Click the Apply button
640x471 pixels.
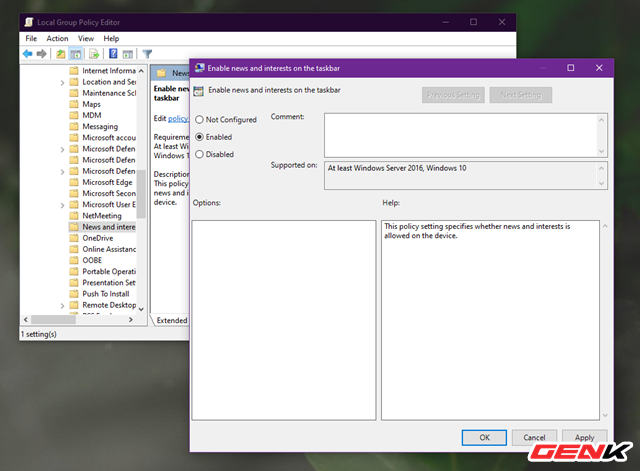click(x=584, y=438)
